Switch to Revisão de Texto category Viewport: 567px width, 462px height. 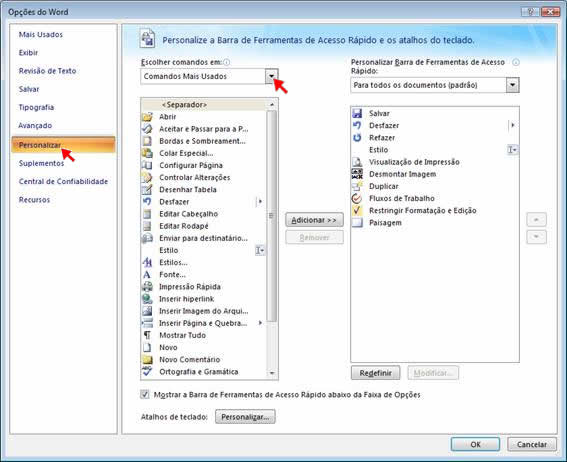tap(47, 71)
